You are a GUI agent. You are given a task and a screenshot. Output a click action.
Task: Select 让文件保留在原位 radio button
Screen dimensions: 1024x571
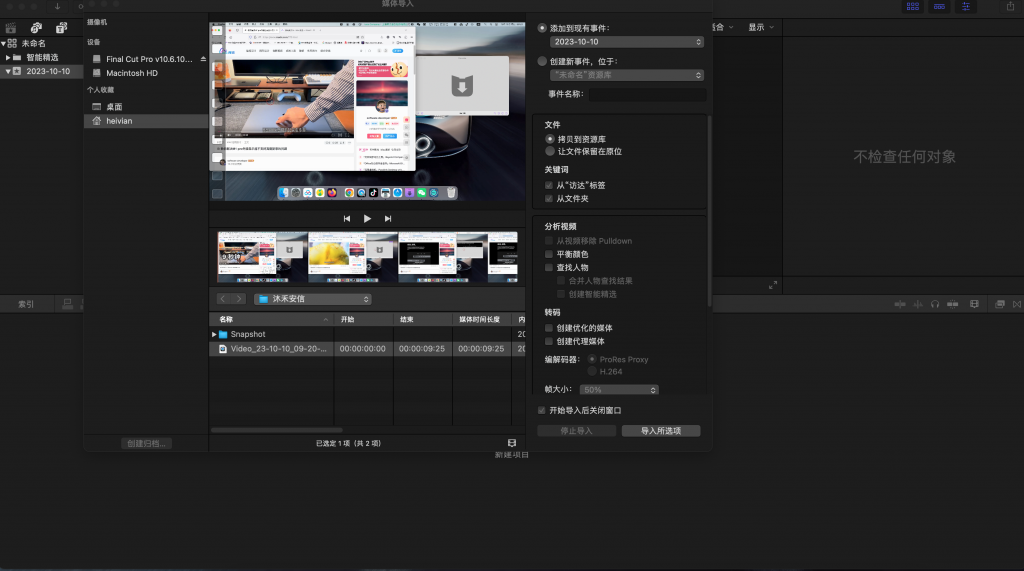[x=550, y=151]
